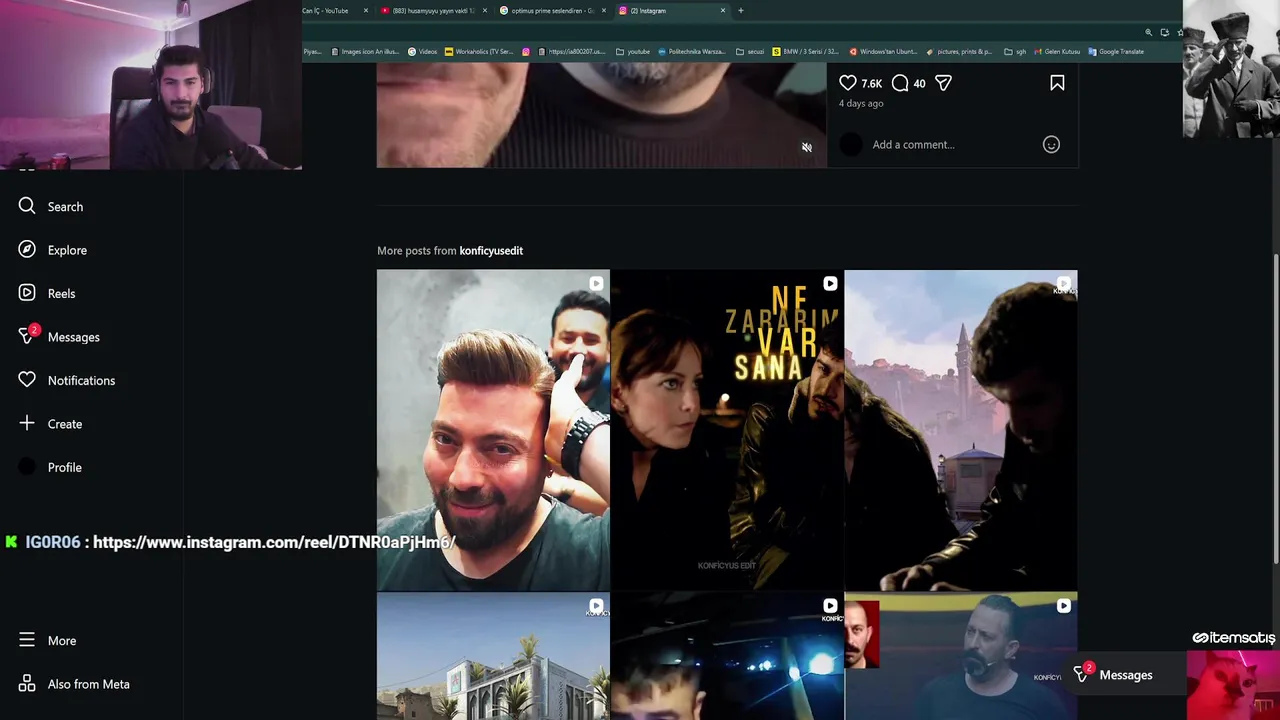
Task: Switch to the husamyuyu yayın vakti tab
Action: pos(432,10)
